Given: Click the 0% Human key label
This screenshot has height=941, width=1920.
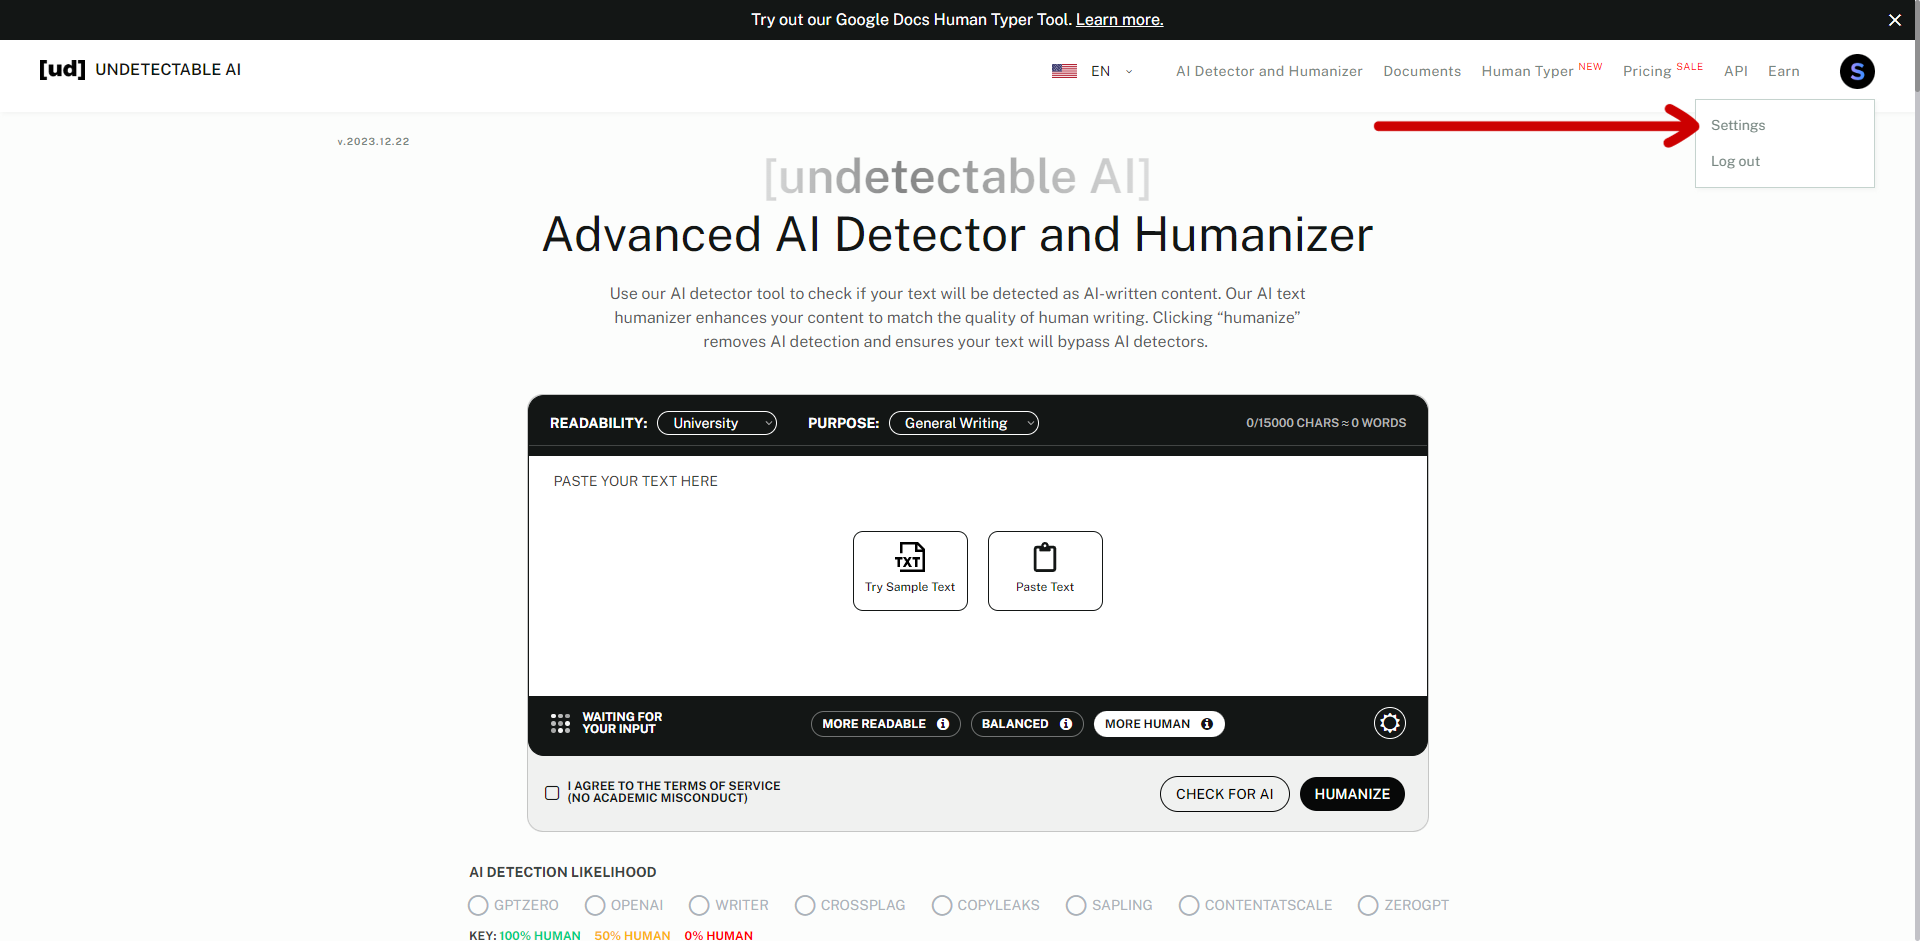Looking at the screenshot, I should [718, 935].
